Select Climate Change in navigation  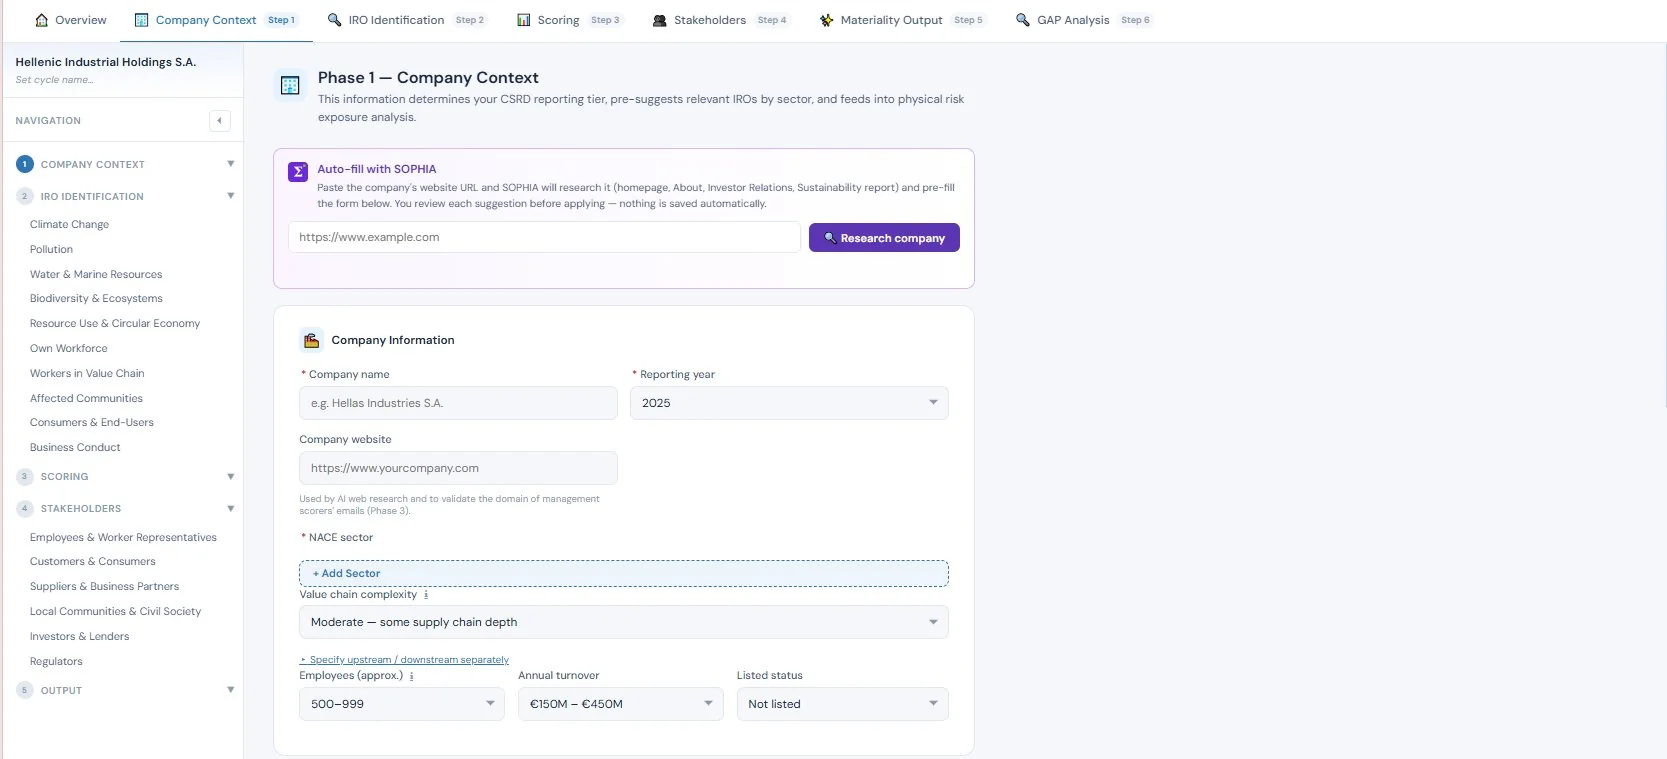pyautogui.click(x=70, y=225)
